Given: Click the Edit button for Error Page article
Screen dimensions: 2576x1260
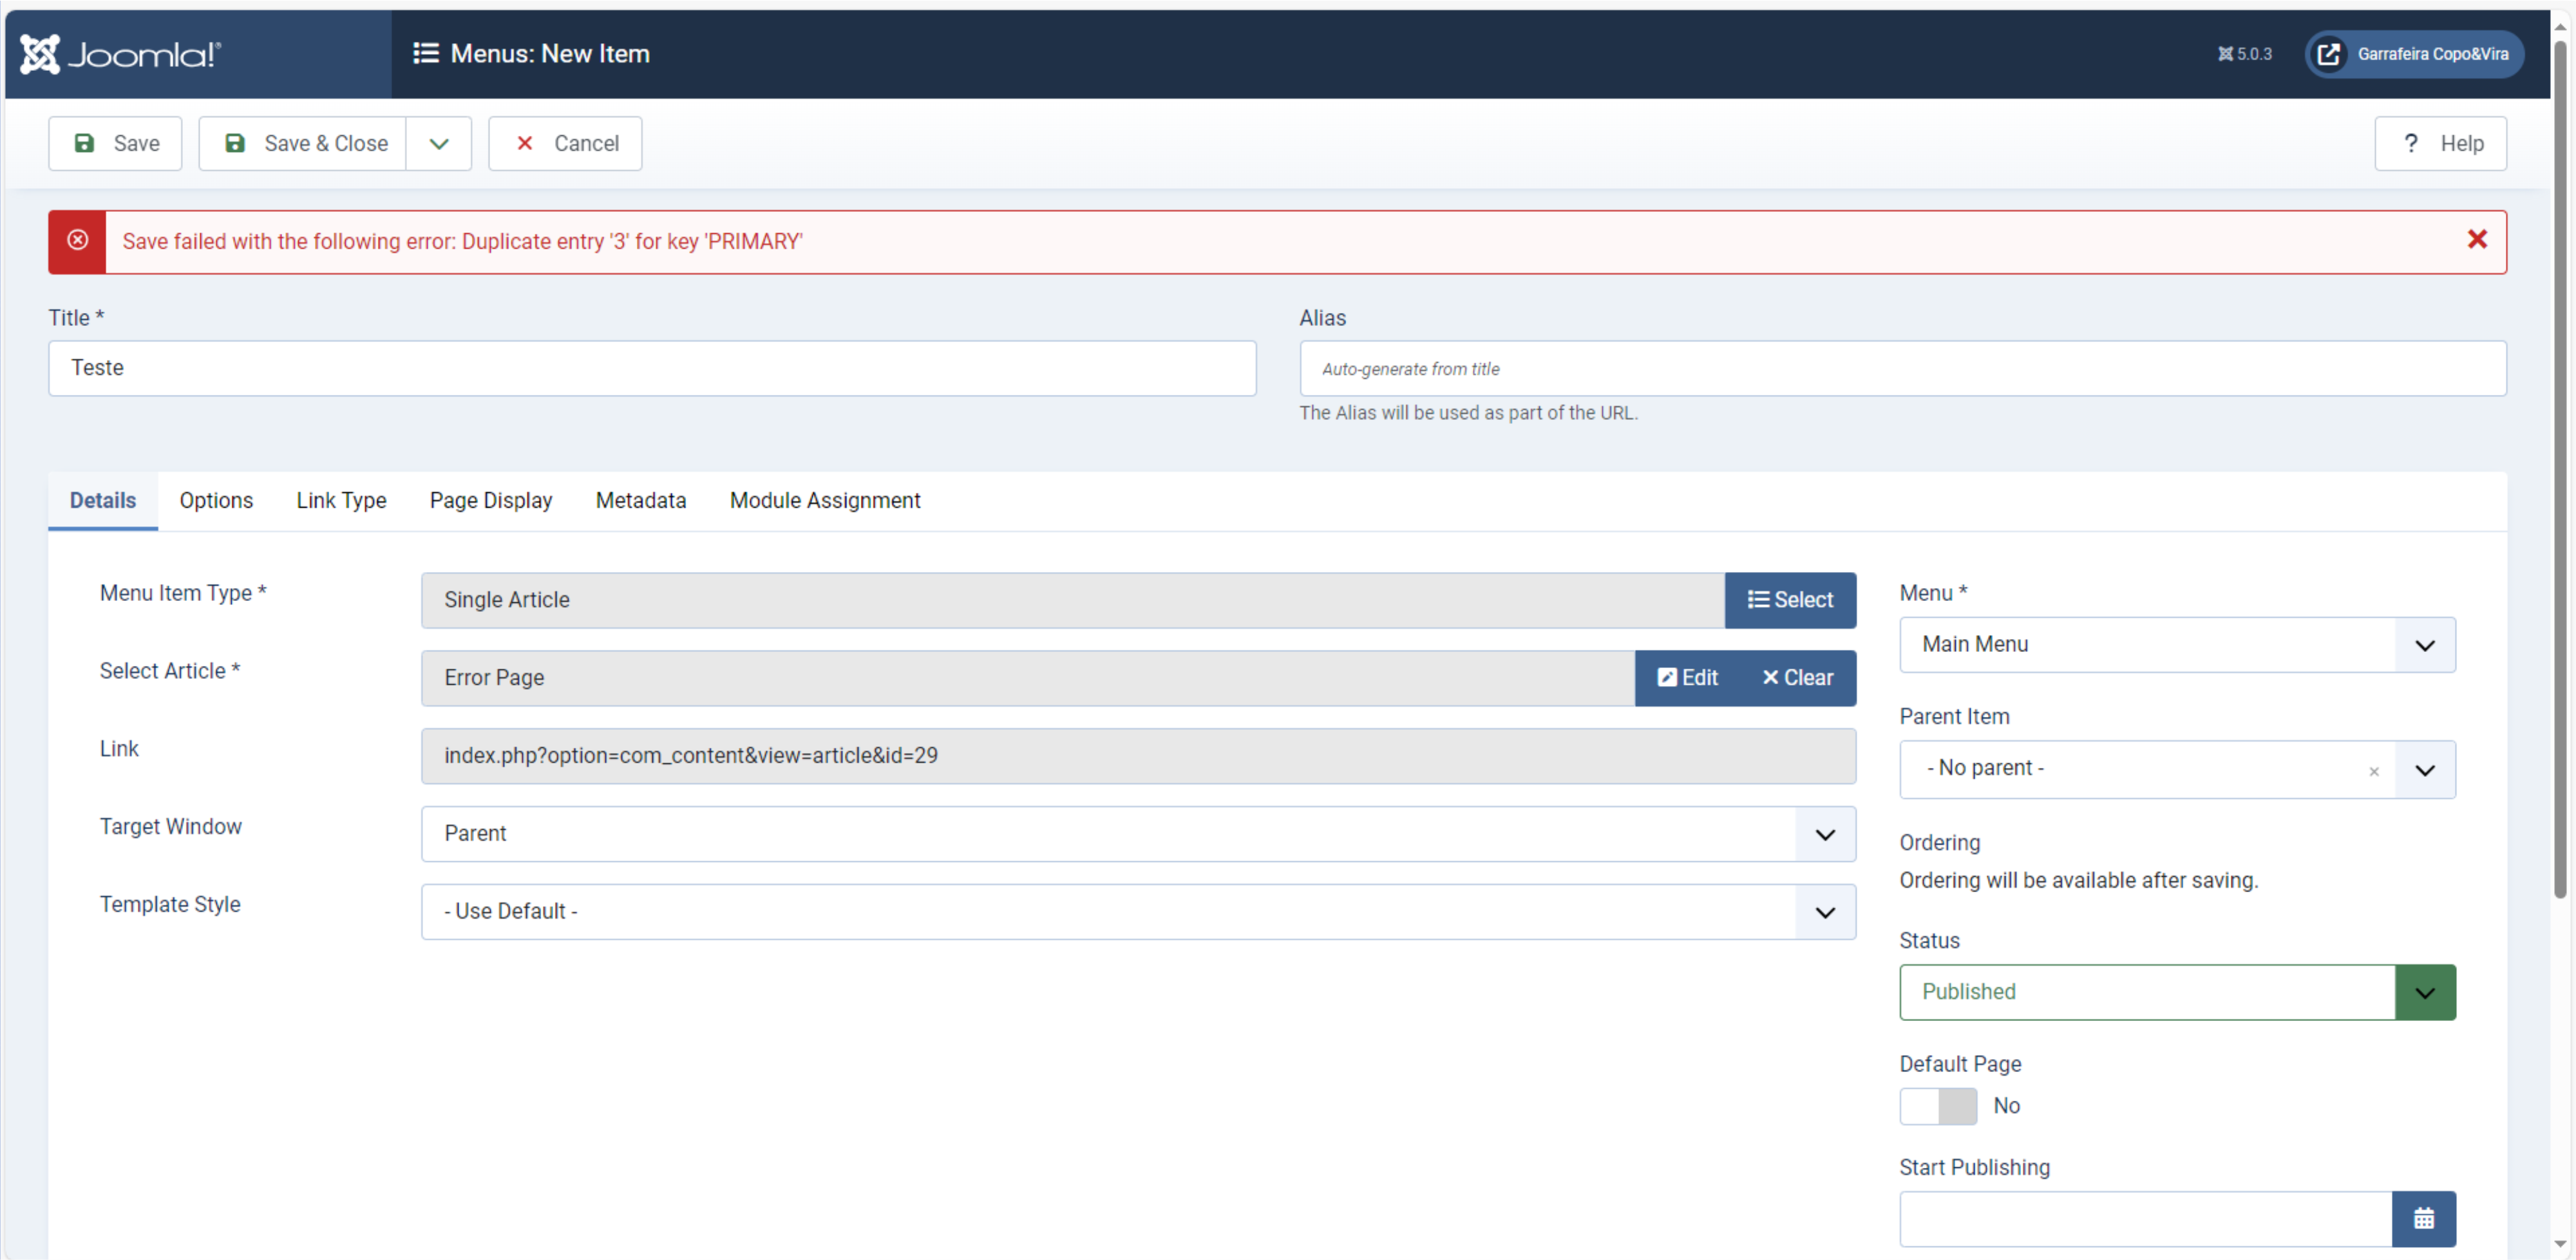Looking at the screenshot, I should [1687, 678].
